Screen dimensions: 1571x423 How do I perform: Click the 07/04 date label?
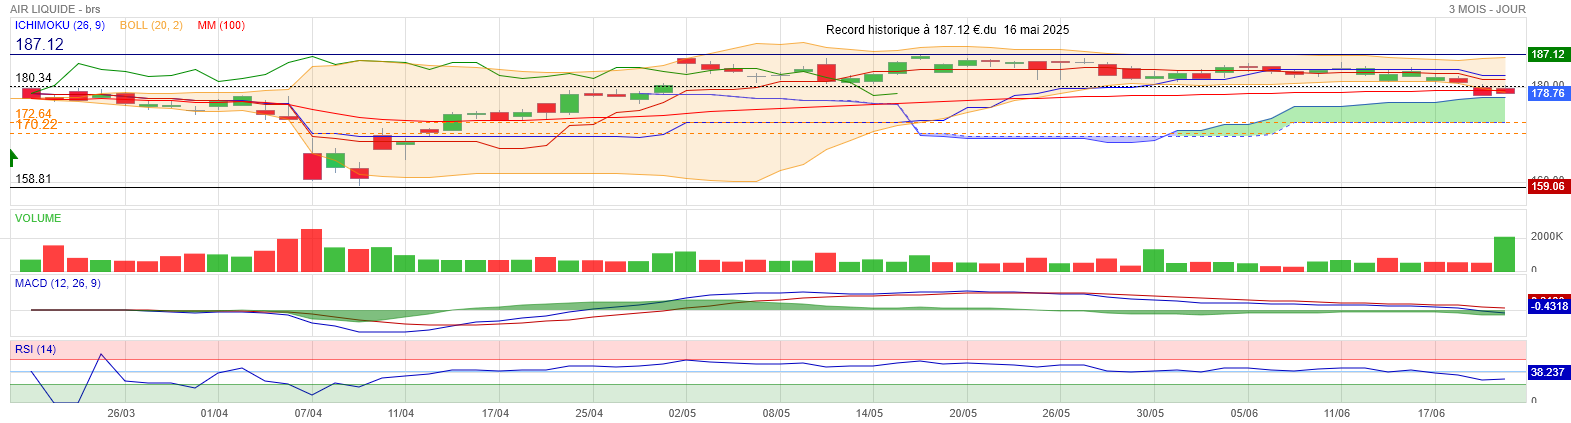(308, 413)
